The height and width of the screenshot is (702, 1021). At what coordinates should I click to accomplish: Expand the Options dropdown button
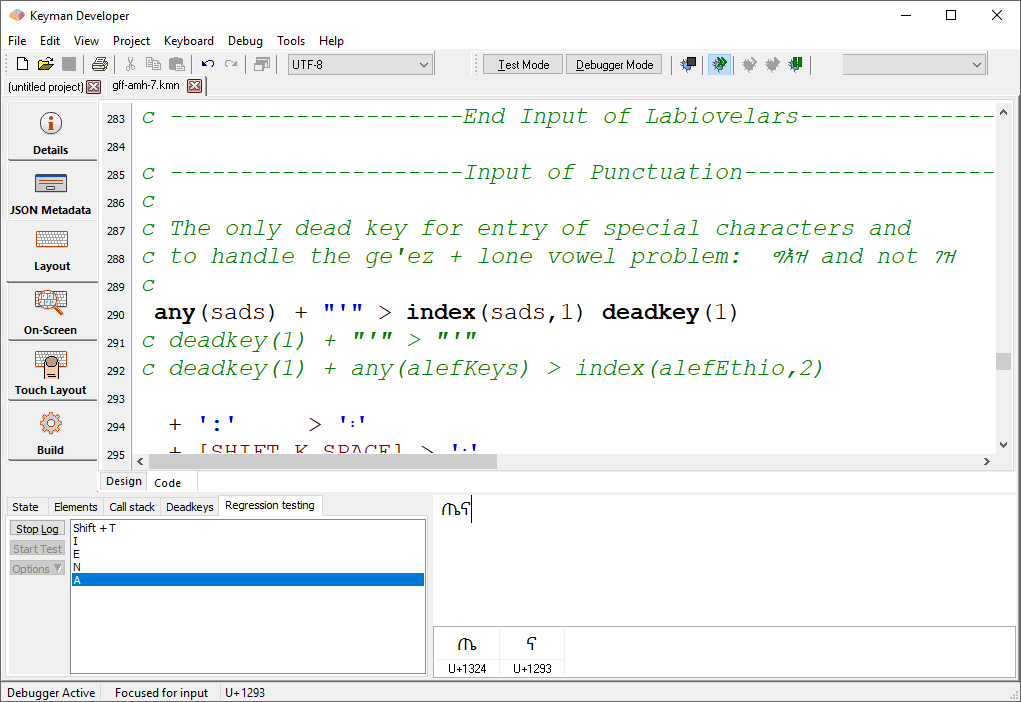point(37,569)
